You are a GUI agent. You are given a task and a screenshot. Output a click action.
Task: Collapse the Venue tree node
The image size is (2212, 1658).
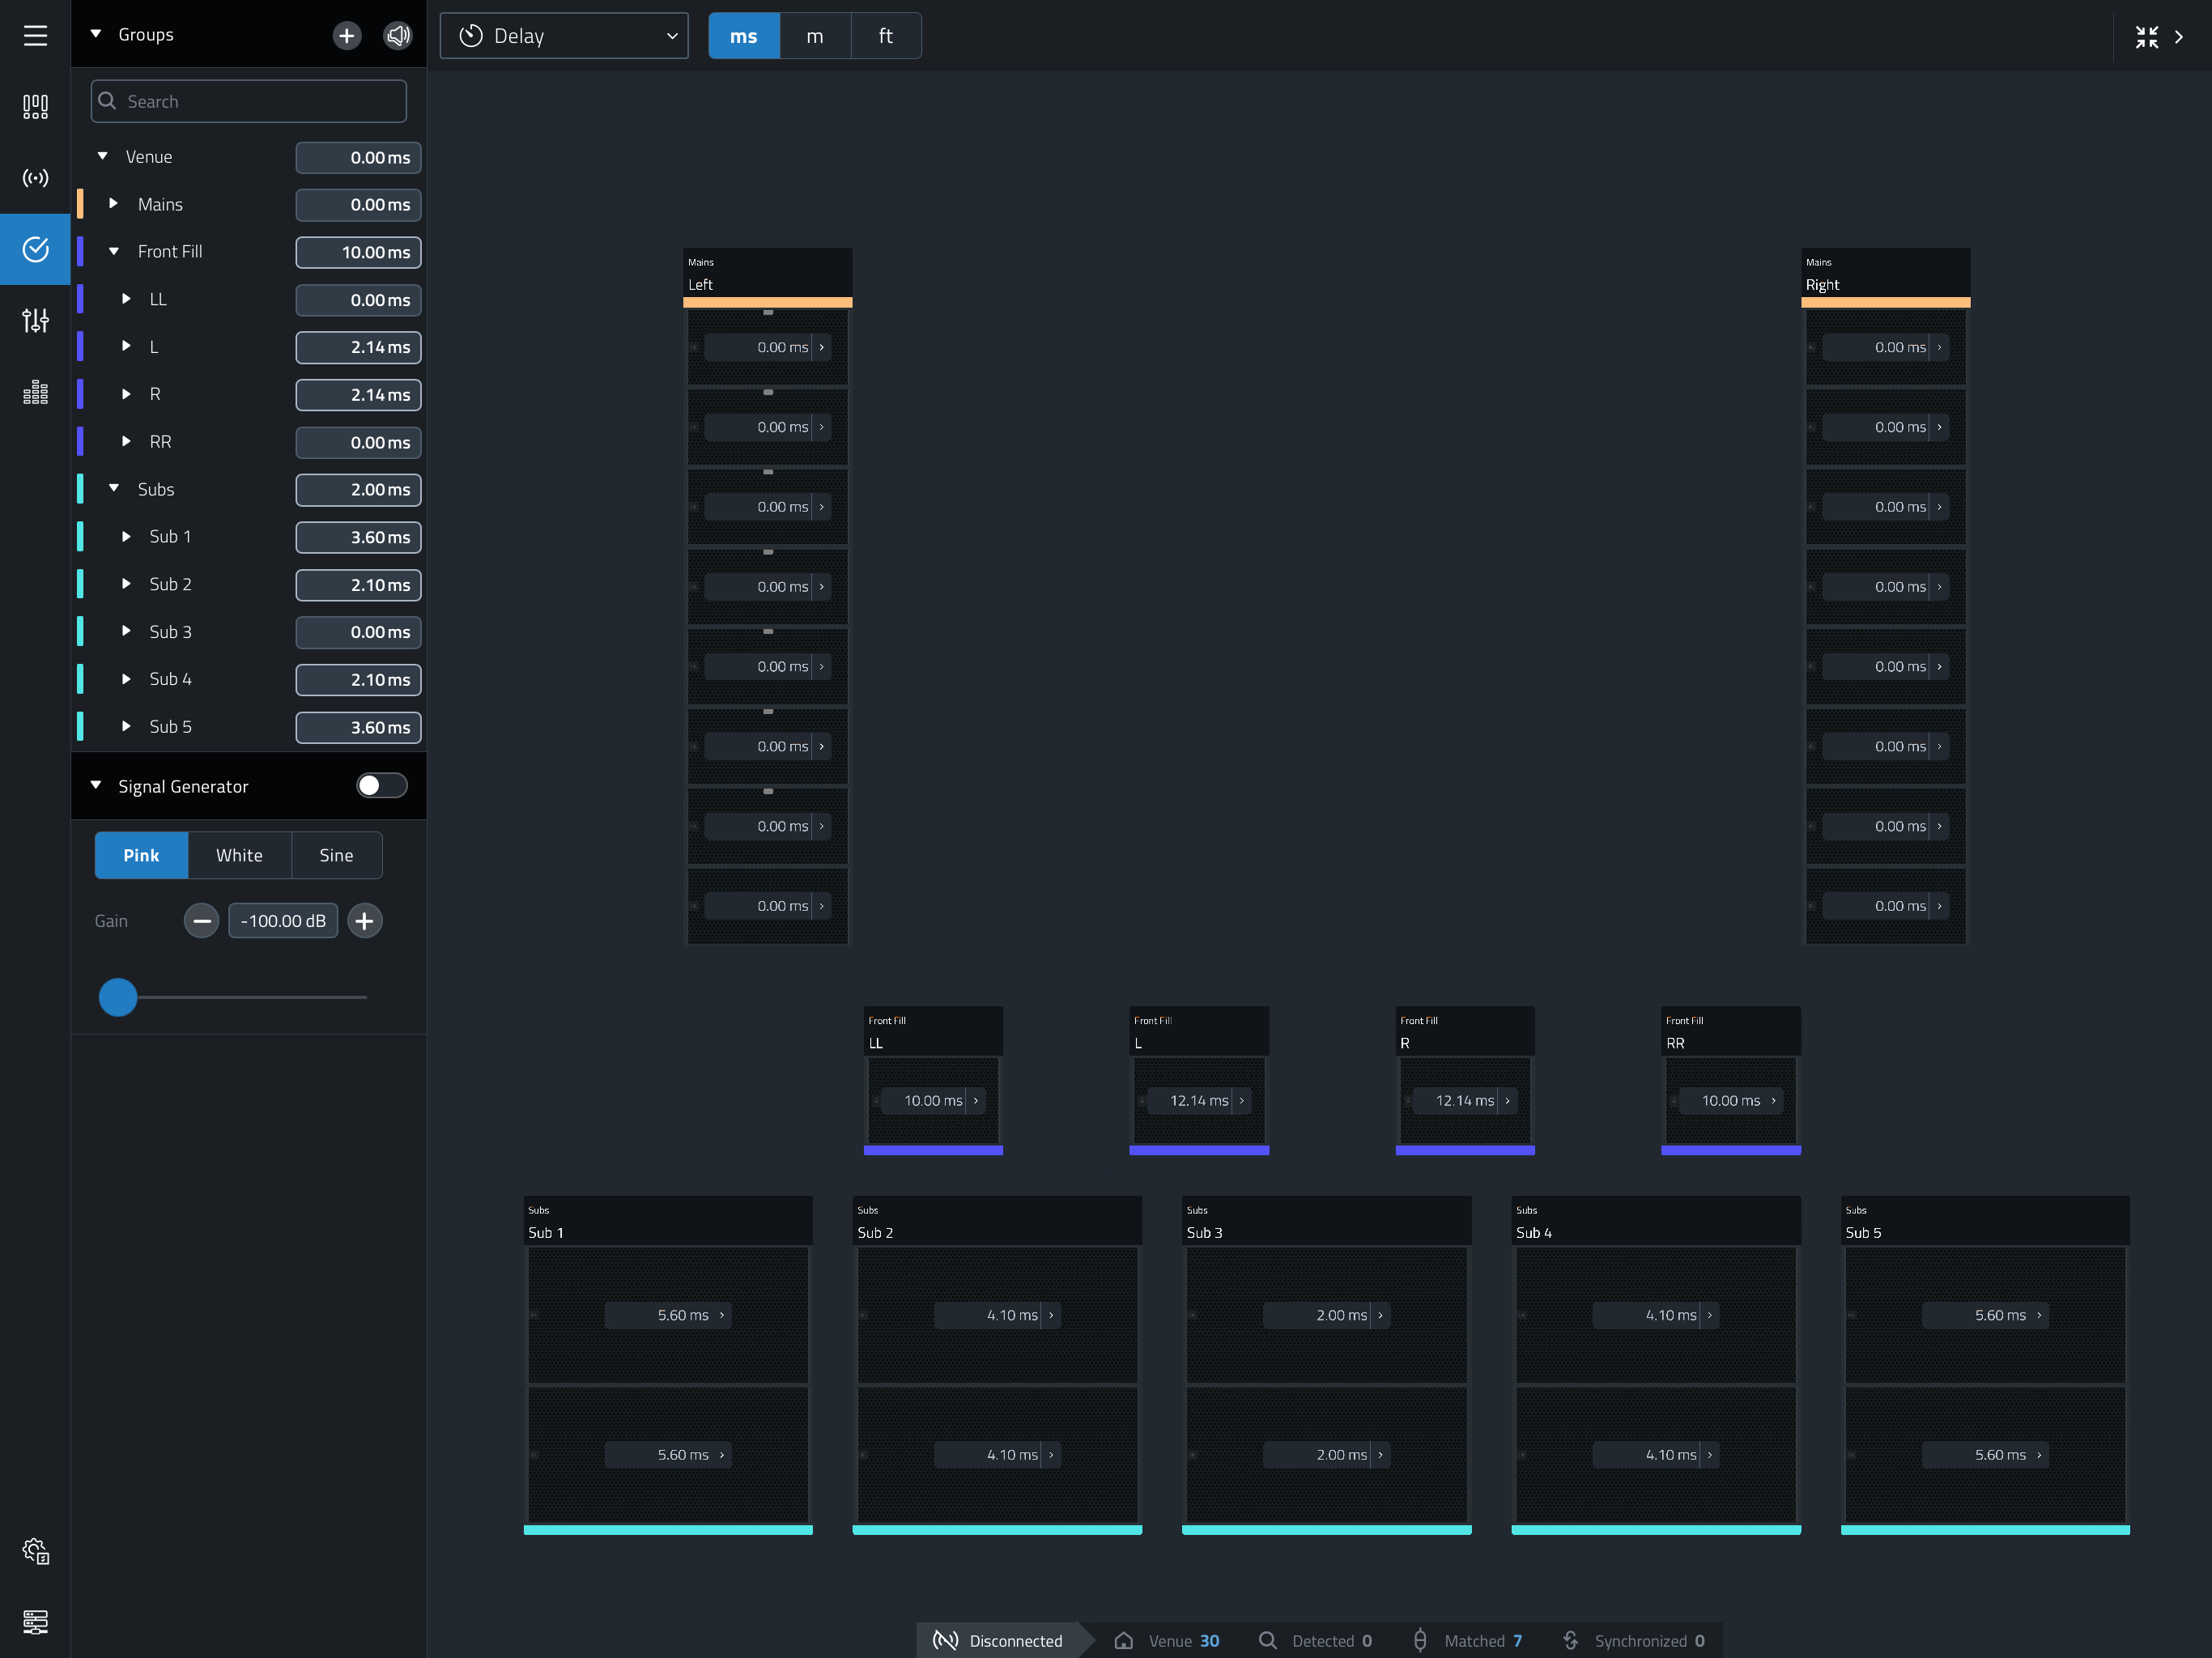click(102, 156)
